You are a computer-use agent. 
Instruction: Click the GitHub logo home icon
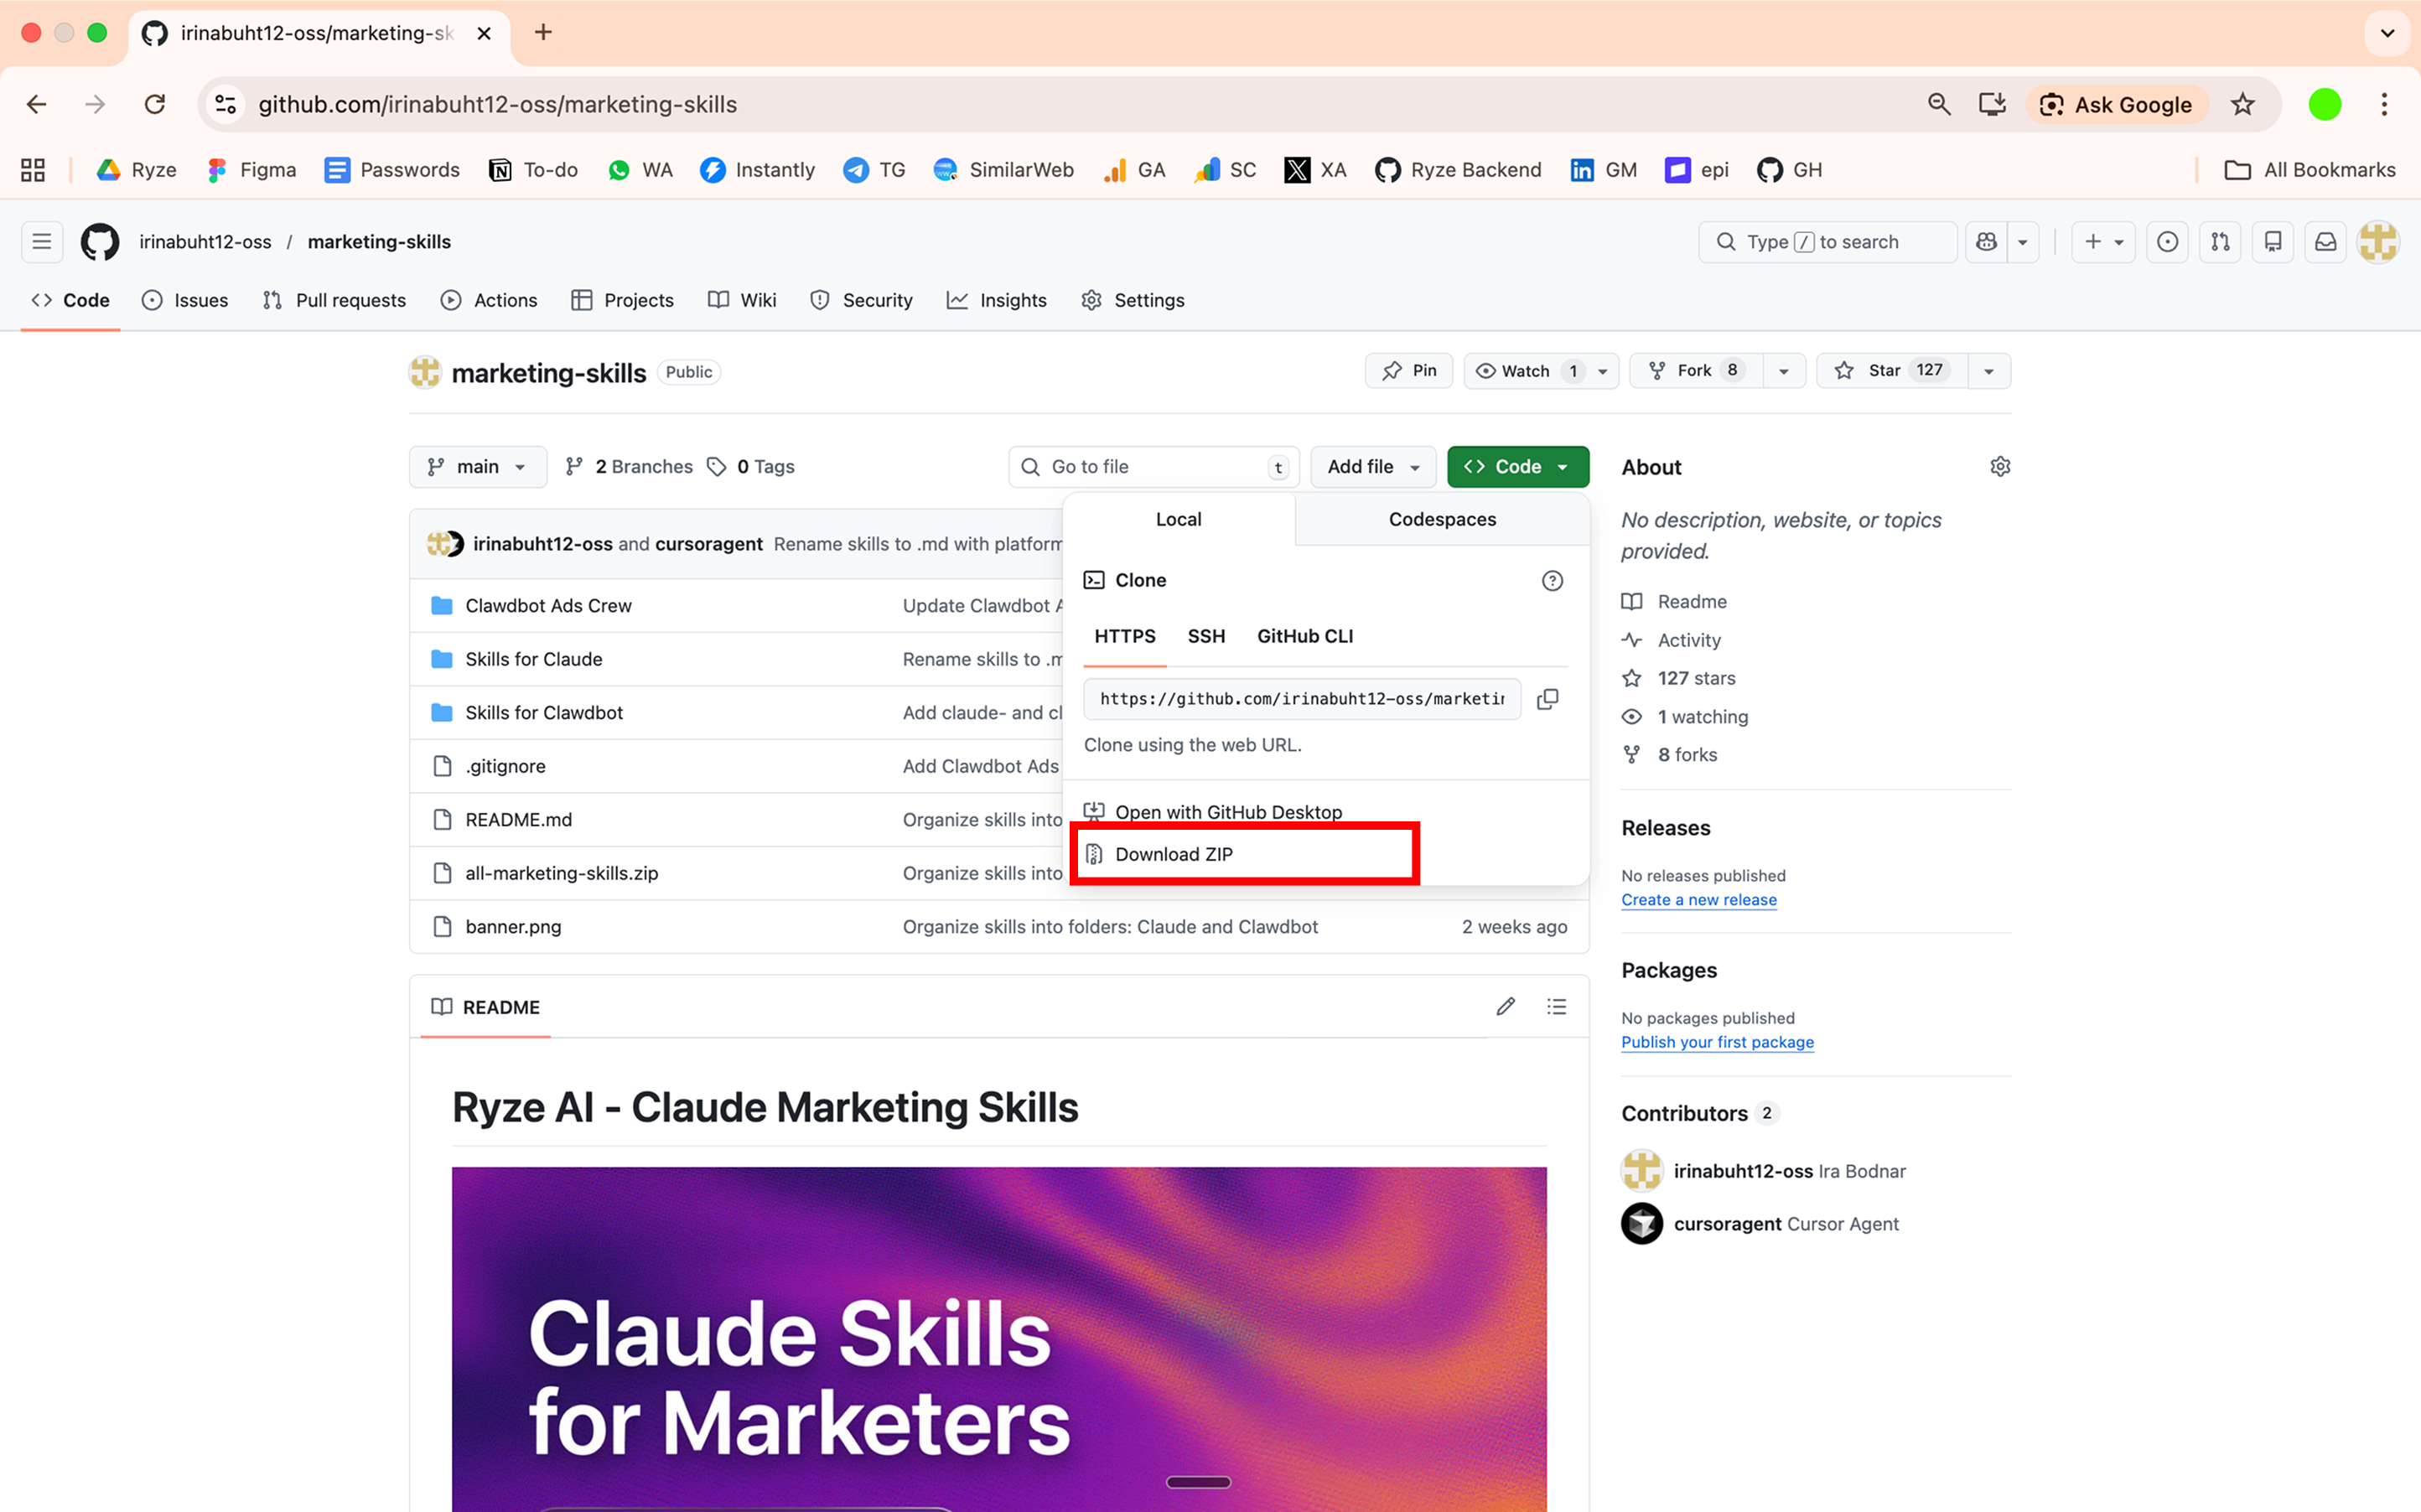tap(99, 241)
